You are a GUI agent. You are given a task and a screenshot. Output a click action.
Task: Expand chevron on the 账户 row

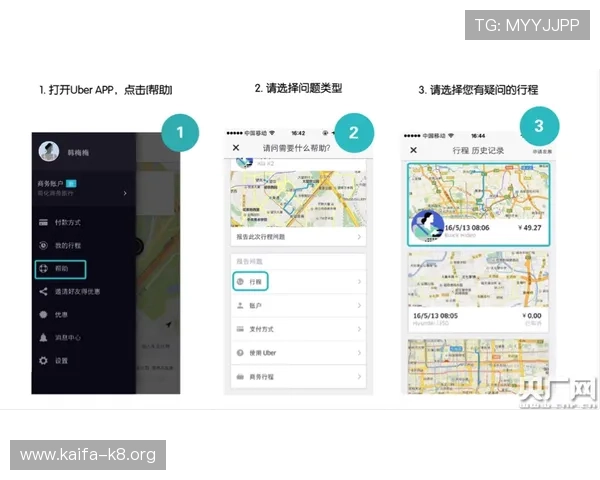[x=359, y=305]
